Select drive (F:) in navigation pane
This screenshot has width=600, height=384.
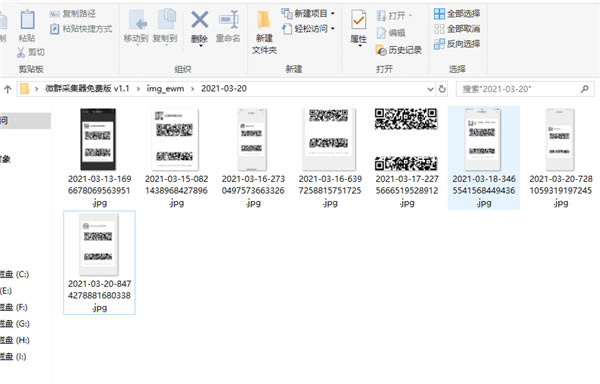coord(14,307)
